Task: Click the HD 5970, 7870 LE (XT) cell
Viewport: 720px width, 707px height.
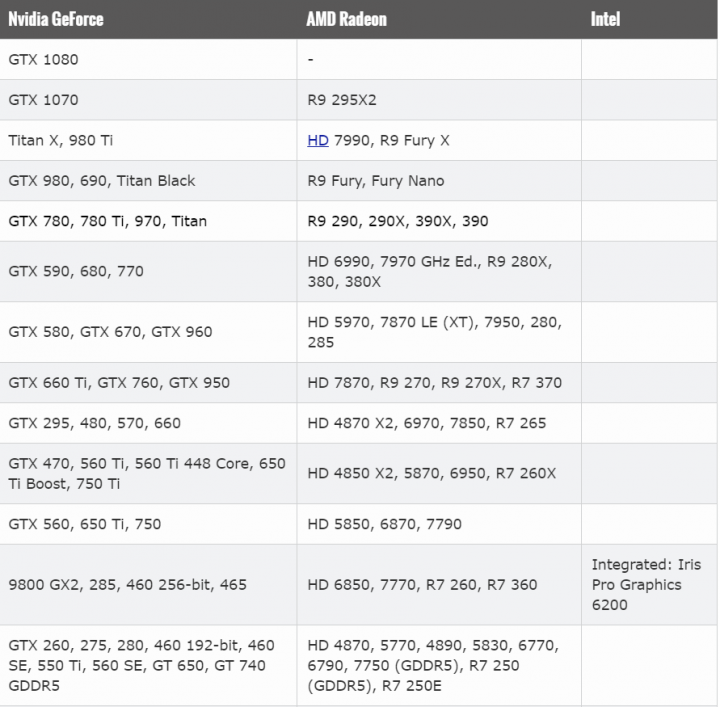Action: [x=439, y=332]
